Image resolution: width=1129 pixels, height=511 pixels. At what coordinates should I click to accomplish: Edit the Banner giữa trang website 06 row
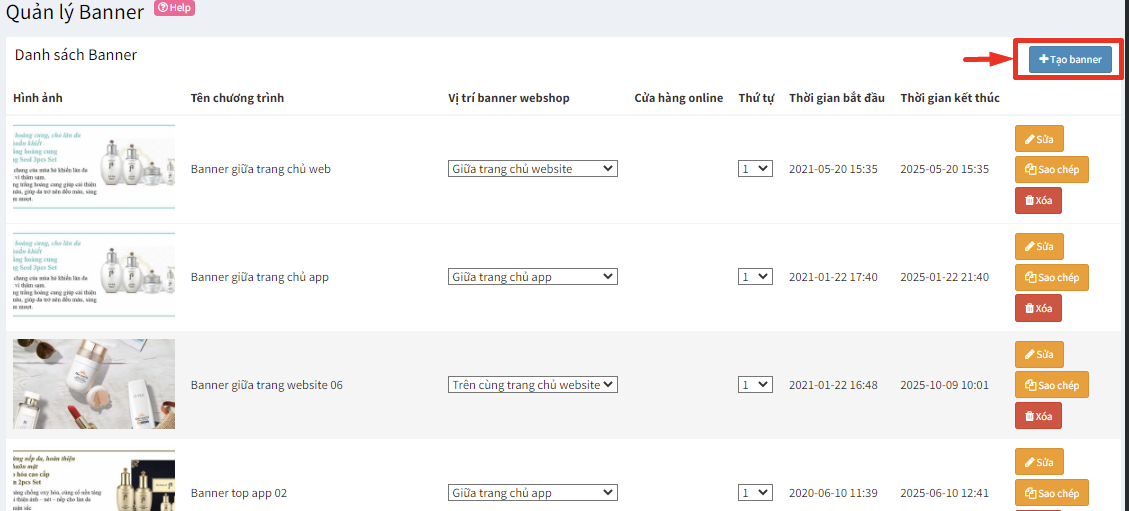1039,354
